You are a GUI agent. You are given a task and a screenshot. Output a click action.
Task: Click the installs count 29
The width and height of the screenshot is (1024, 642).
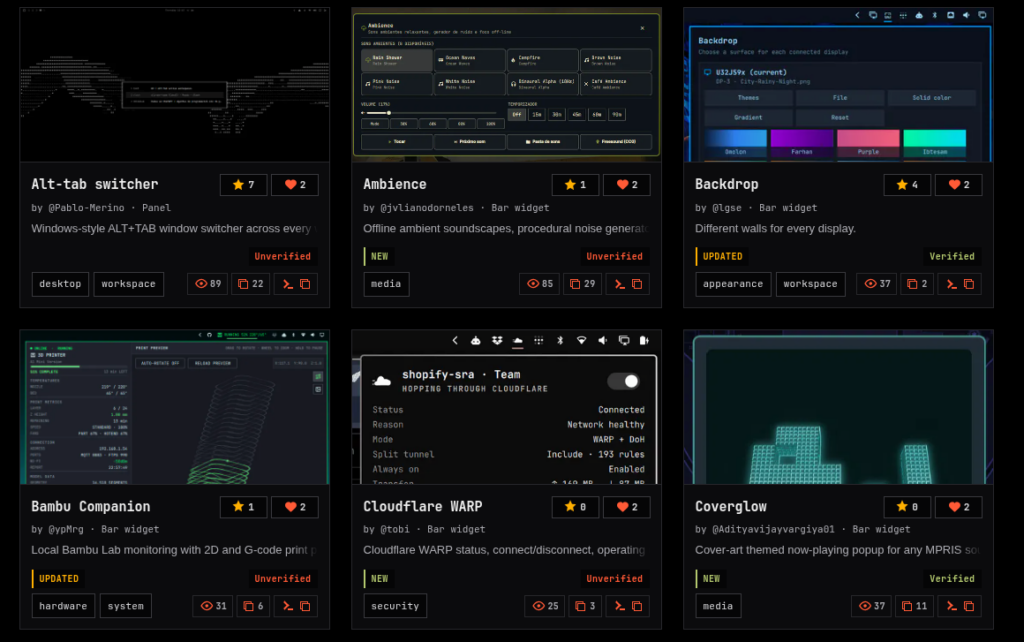pos(582,284)
